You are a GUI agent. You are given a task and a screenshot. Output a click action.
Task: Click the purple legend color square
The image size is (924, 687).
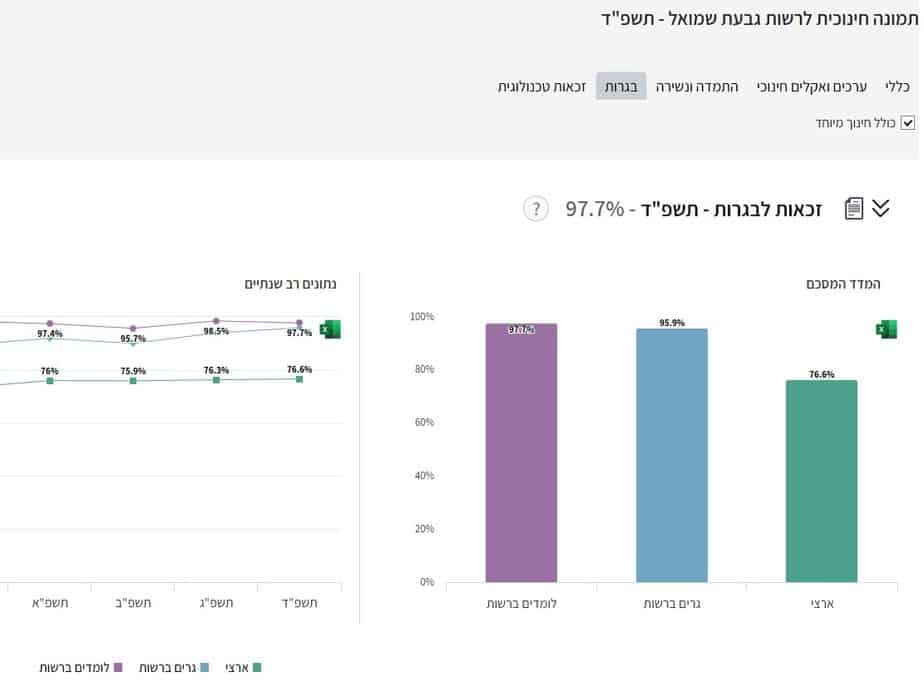pyautogui.click(x=116, y=667)
